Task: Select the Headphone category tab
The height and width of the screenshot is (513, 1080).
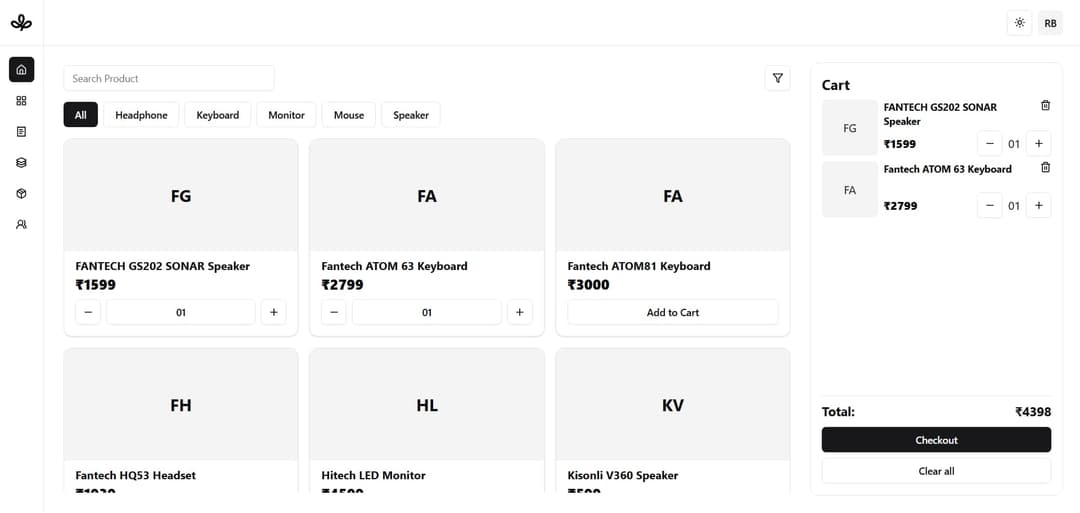Action: [141, 115]
